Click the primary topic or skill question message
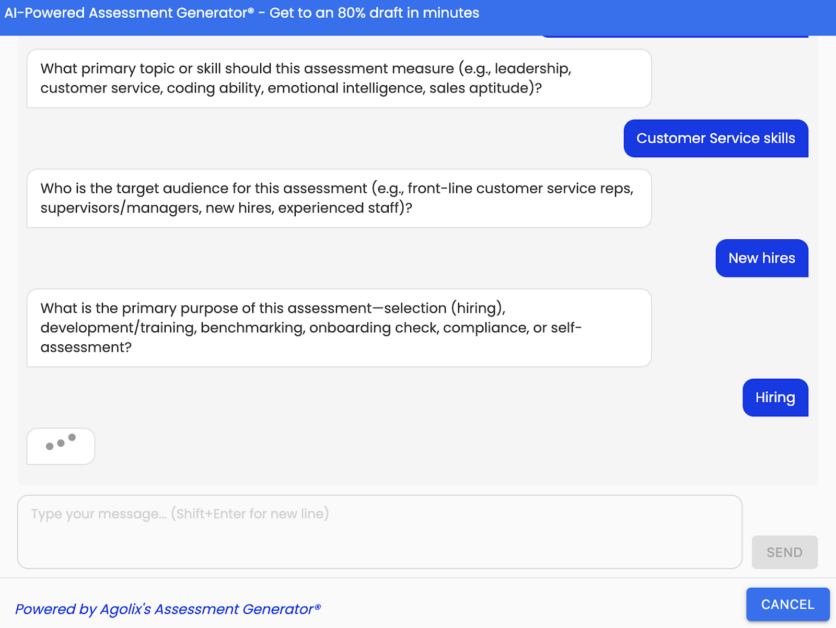Viewport: 836px width, 628px height. [x=338, y=79]
